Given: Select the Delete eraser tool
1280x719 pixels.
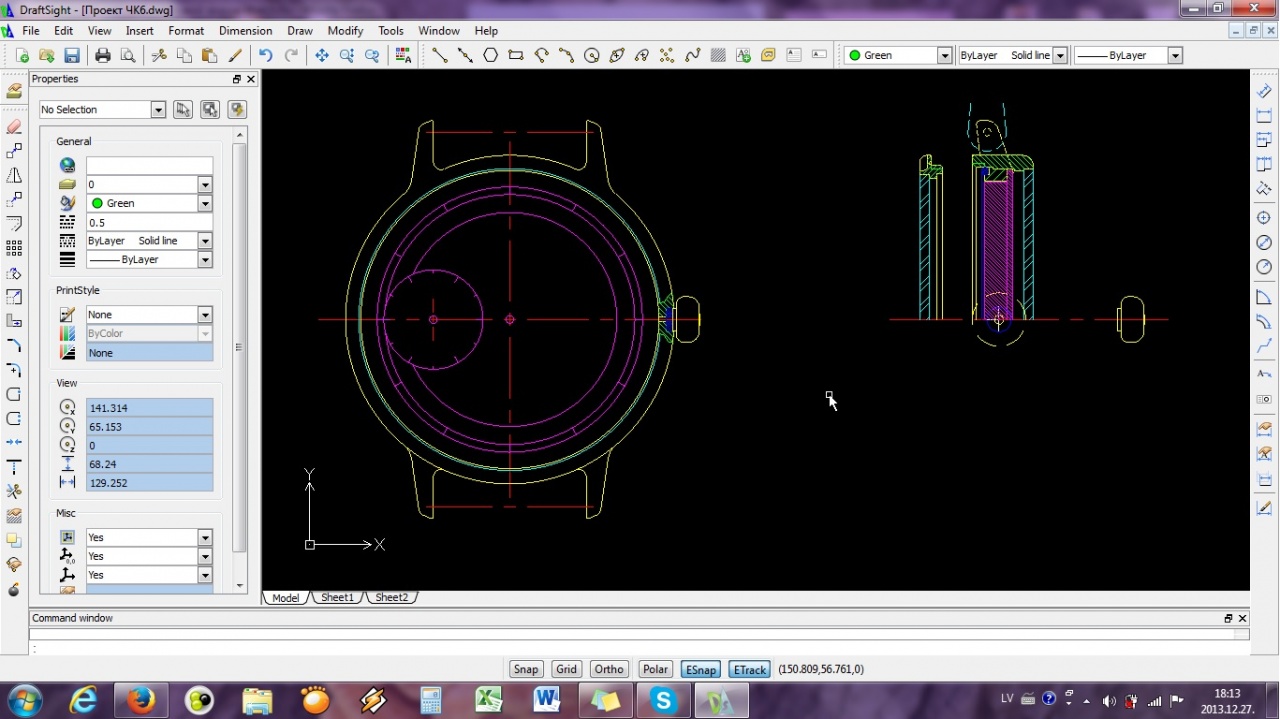Looking at the screenshot, I should coord(14,127).
